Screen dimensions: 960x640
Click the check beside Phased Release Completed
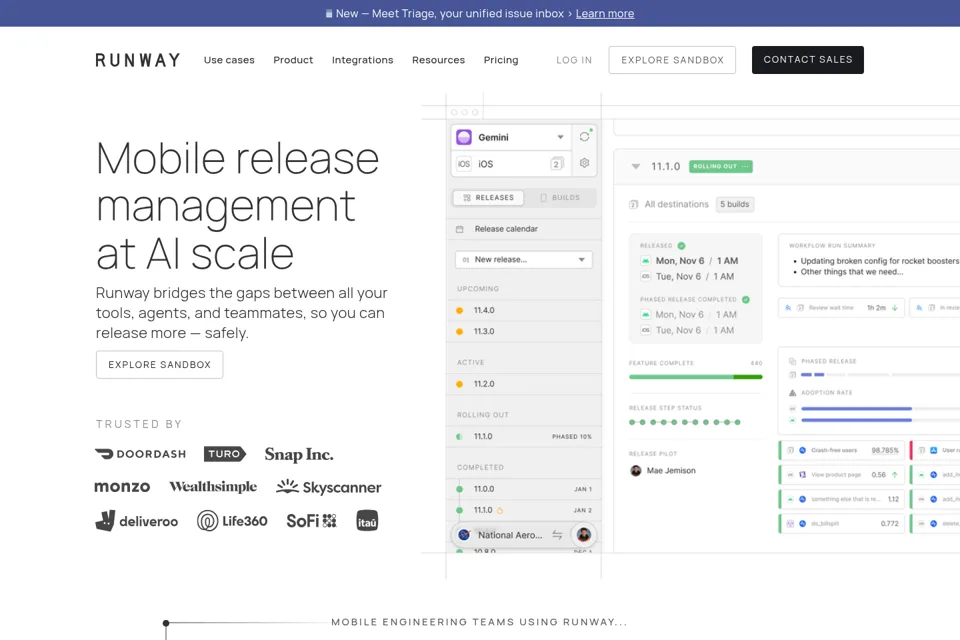coord(746,299)
